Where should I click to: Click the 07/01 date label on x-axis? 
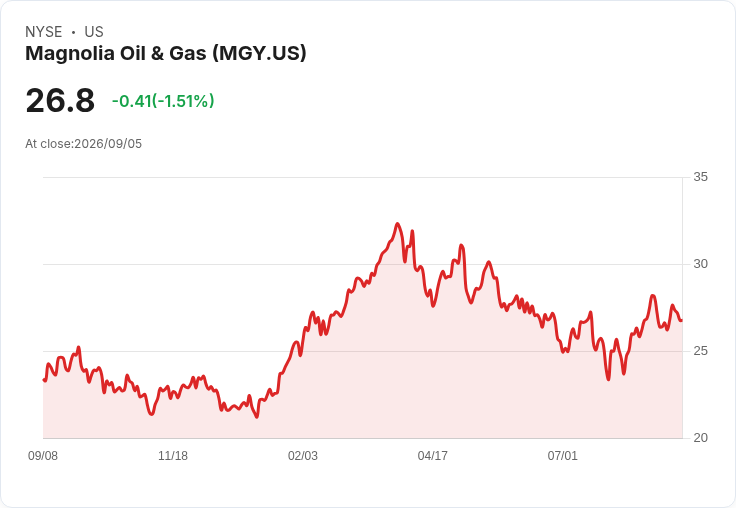(562, 455)
